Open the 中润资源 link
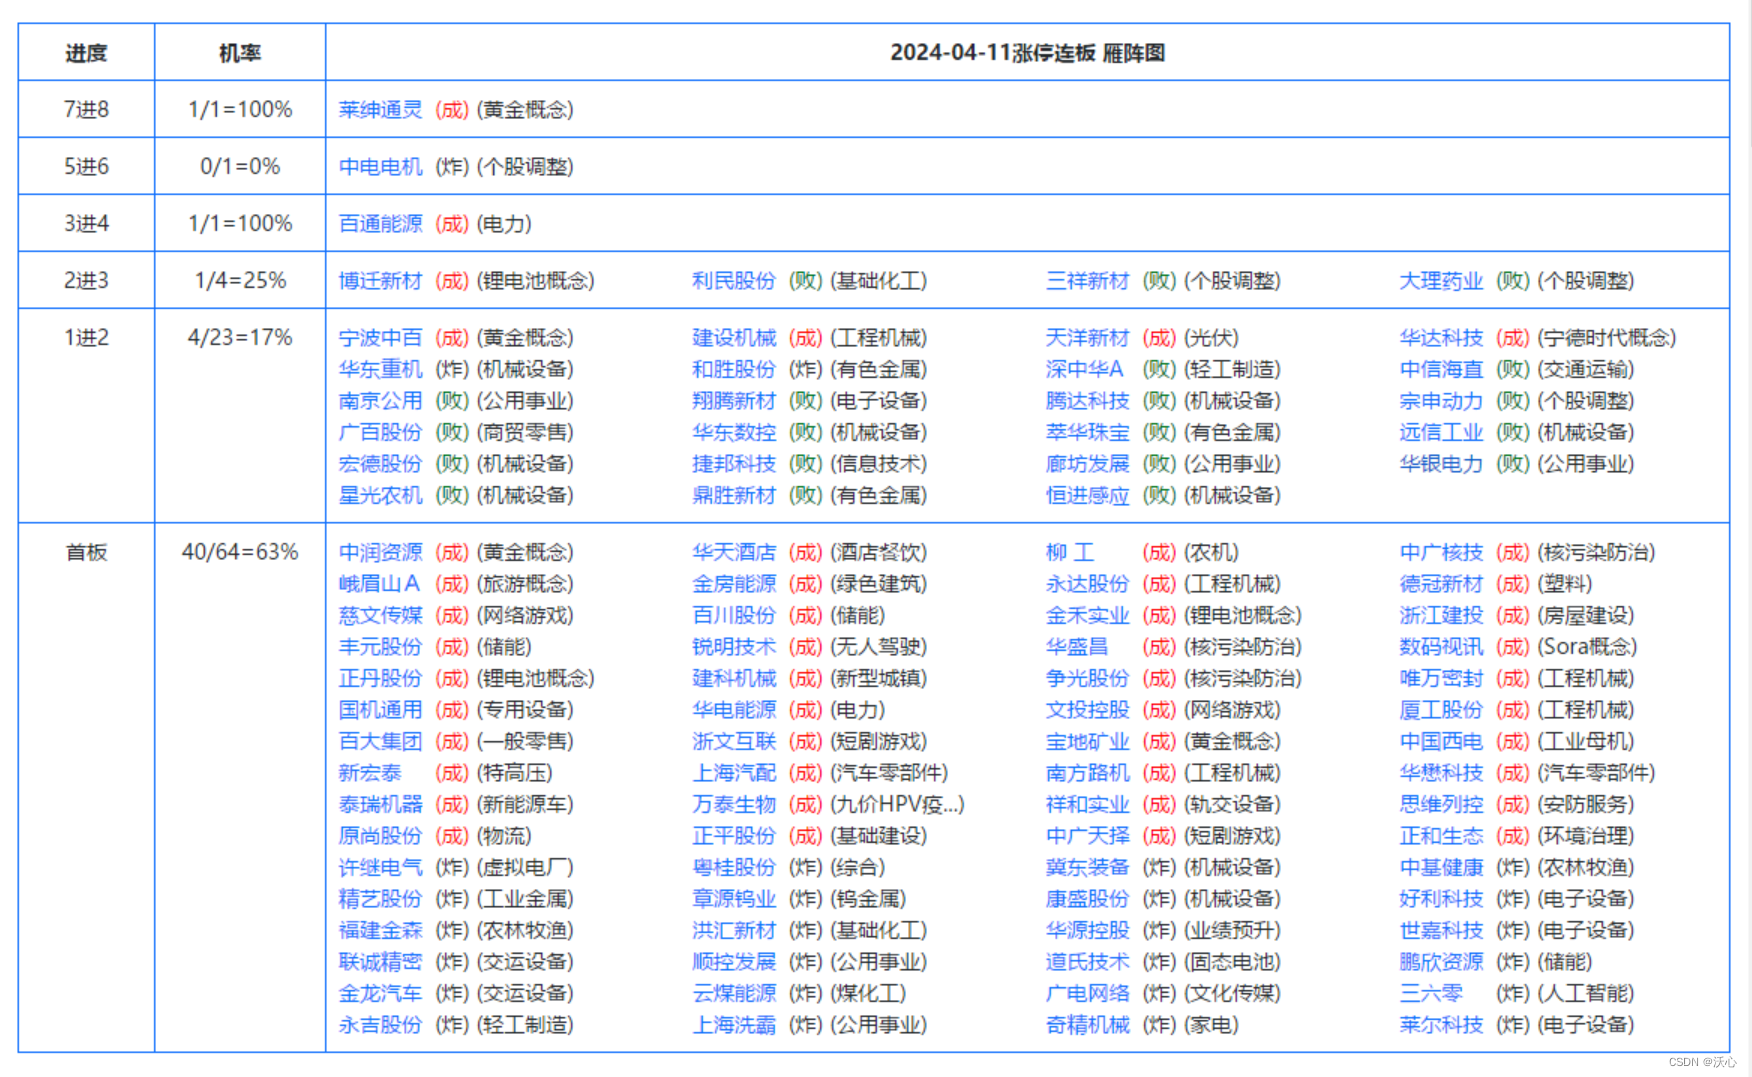Image resolution: width=1752 pixels, height=1077 pixels. pyautogui.click(x=380, y=553)
